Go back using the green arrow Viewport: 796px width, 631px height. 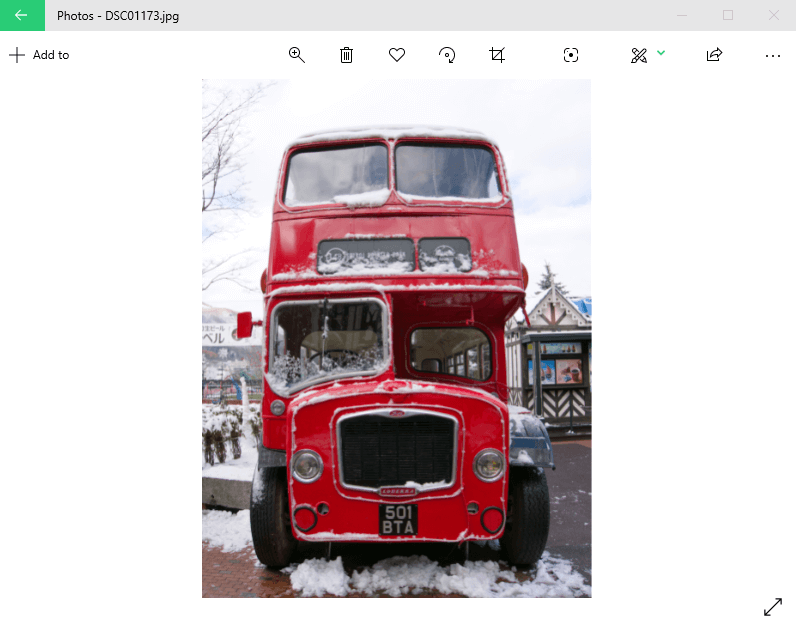[x=22, y=15]
